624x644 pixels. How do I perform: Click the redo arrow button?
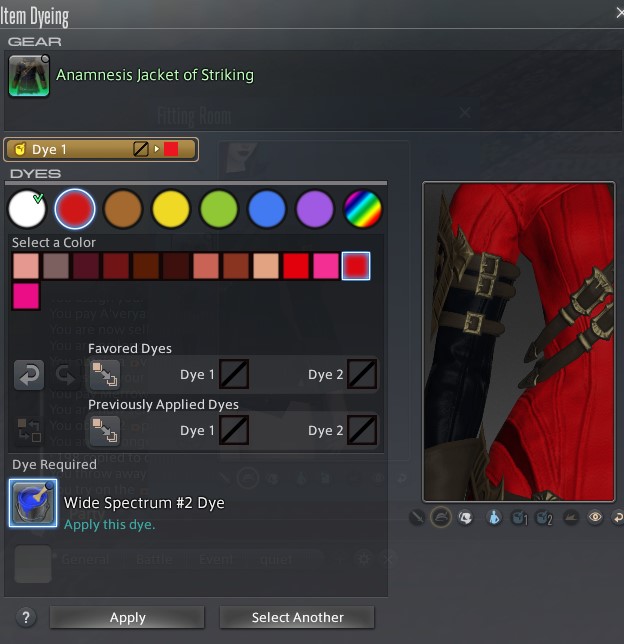65,375
